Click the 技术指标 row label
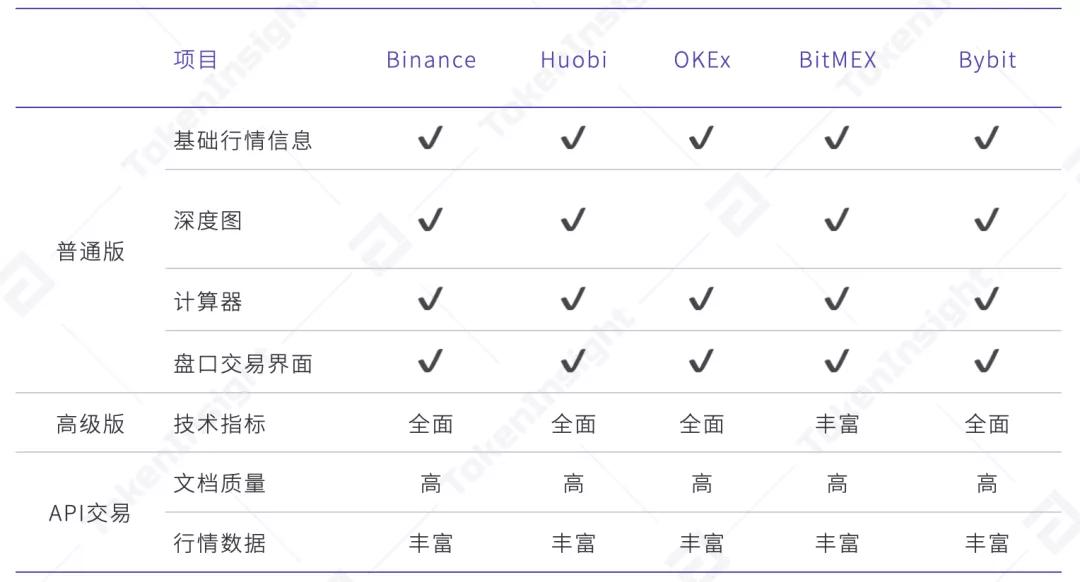The height and width of the screenshot is (582, 1080). point(219,424)
